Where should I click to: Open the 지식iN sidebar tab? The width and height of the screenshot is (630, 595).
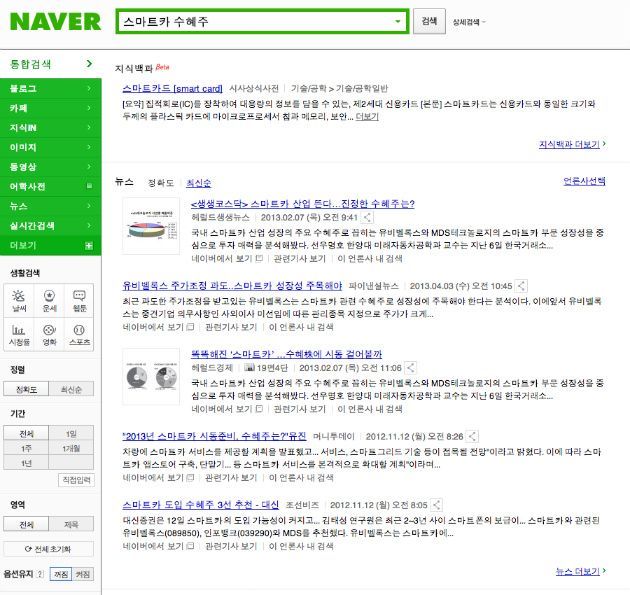point(51,127)
